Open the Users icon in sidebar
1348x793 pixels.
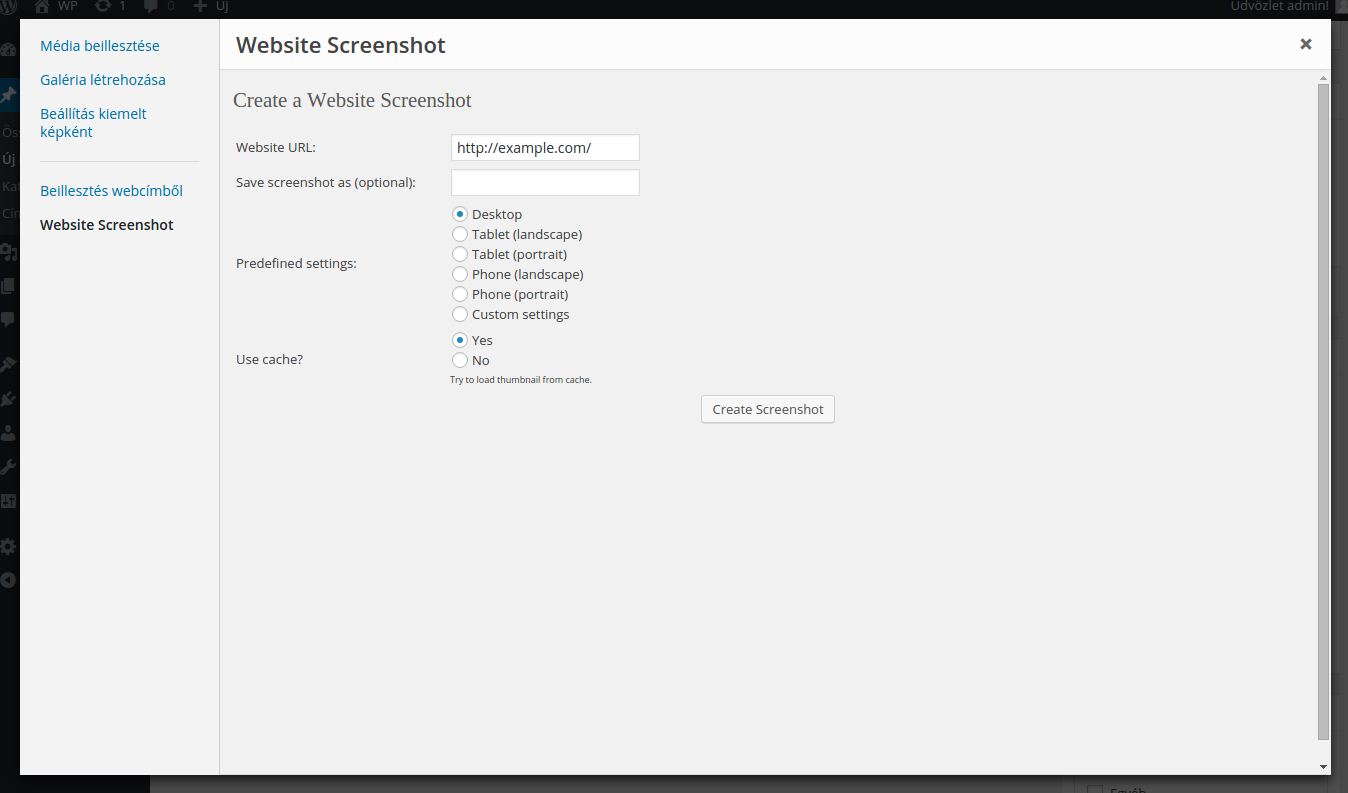[8, 433]
